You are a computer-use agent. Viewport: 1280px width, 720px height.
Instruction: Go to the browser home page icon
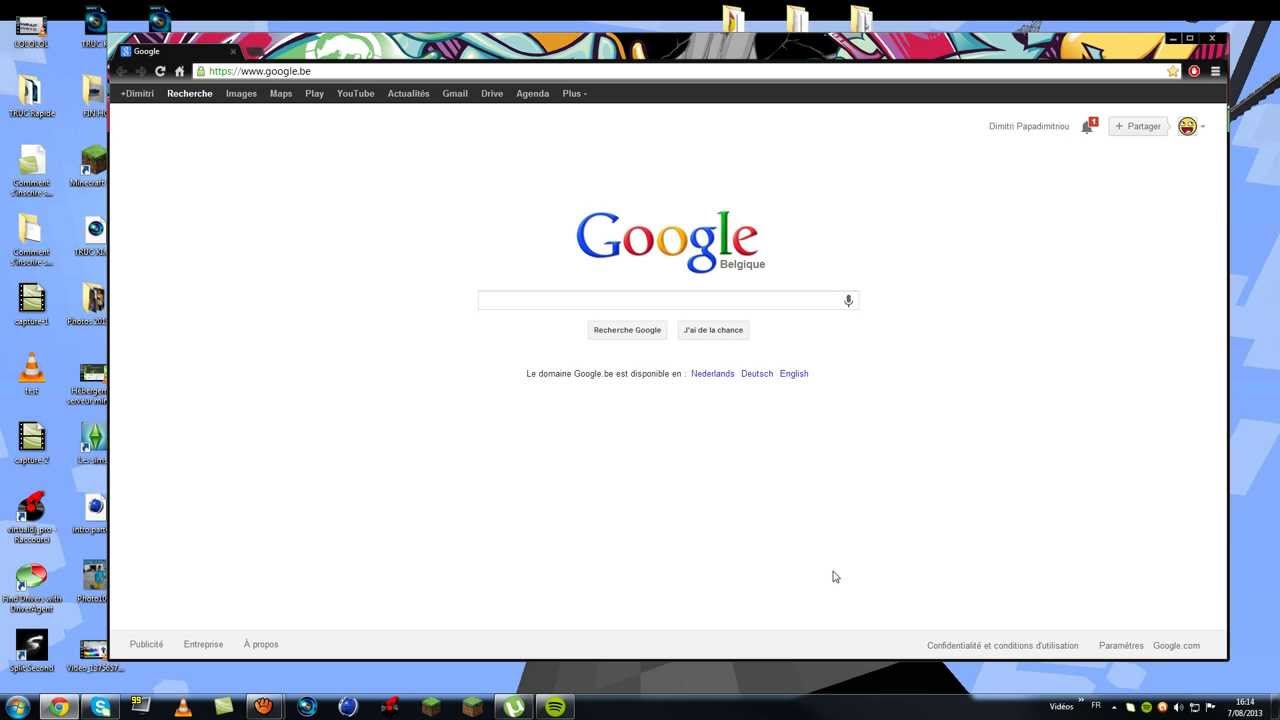(x=180, y=72)
